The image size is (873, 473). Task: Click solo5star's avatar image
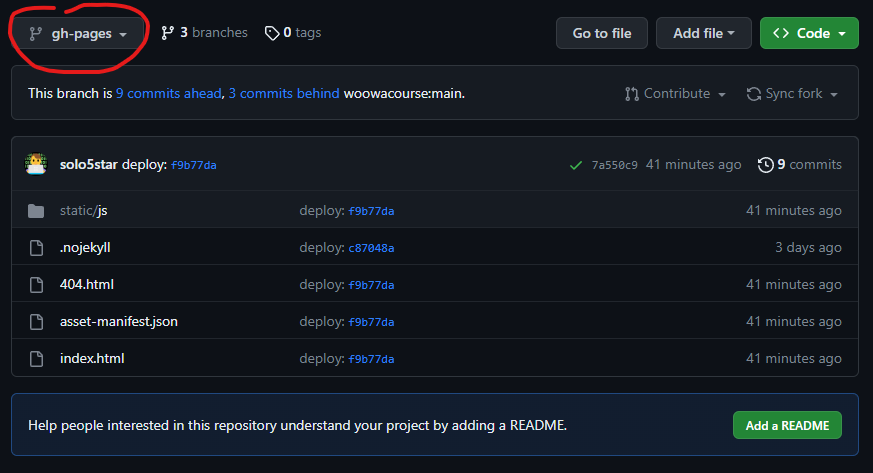[x=36, y=164]
